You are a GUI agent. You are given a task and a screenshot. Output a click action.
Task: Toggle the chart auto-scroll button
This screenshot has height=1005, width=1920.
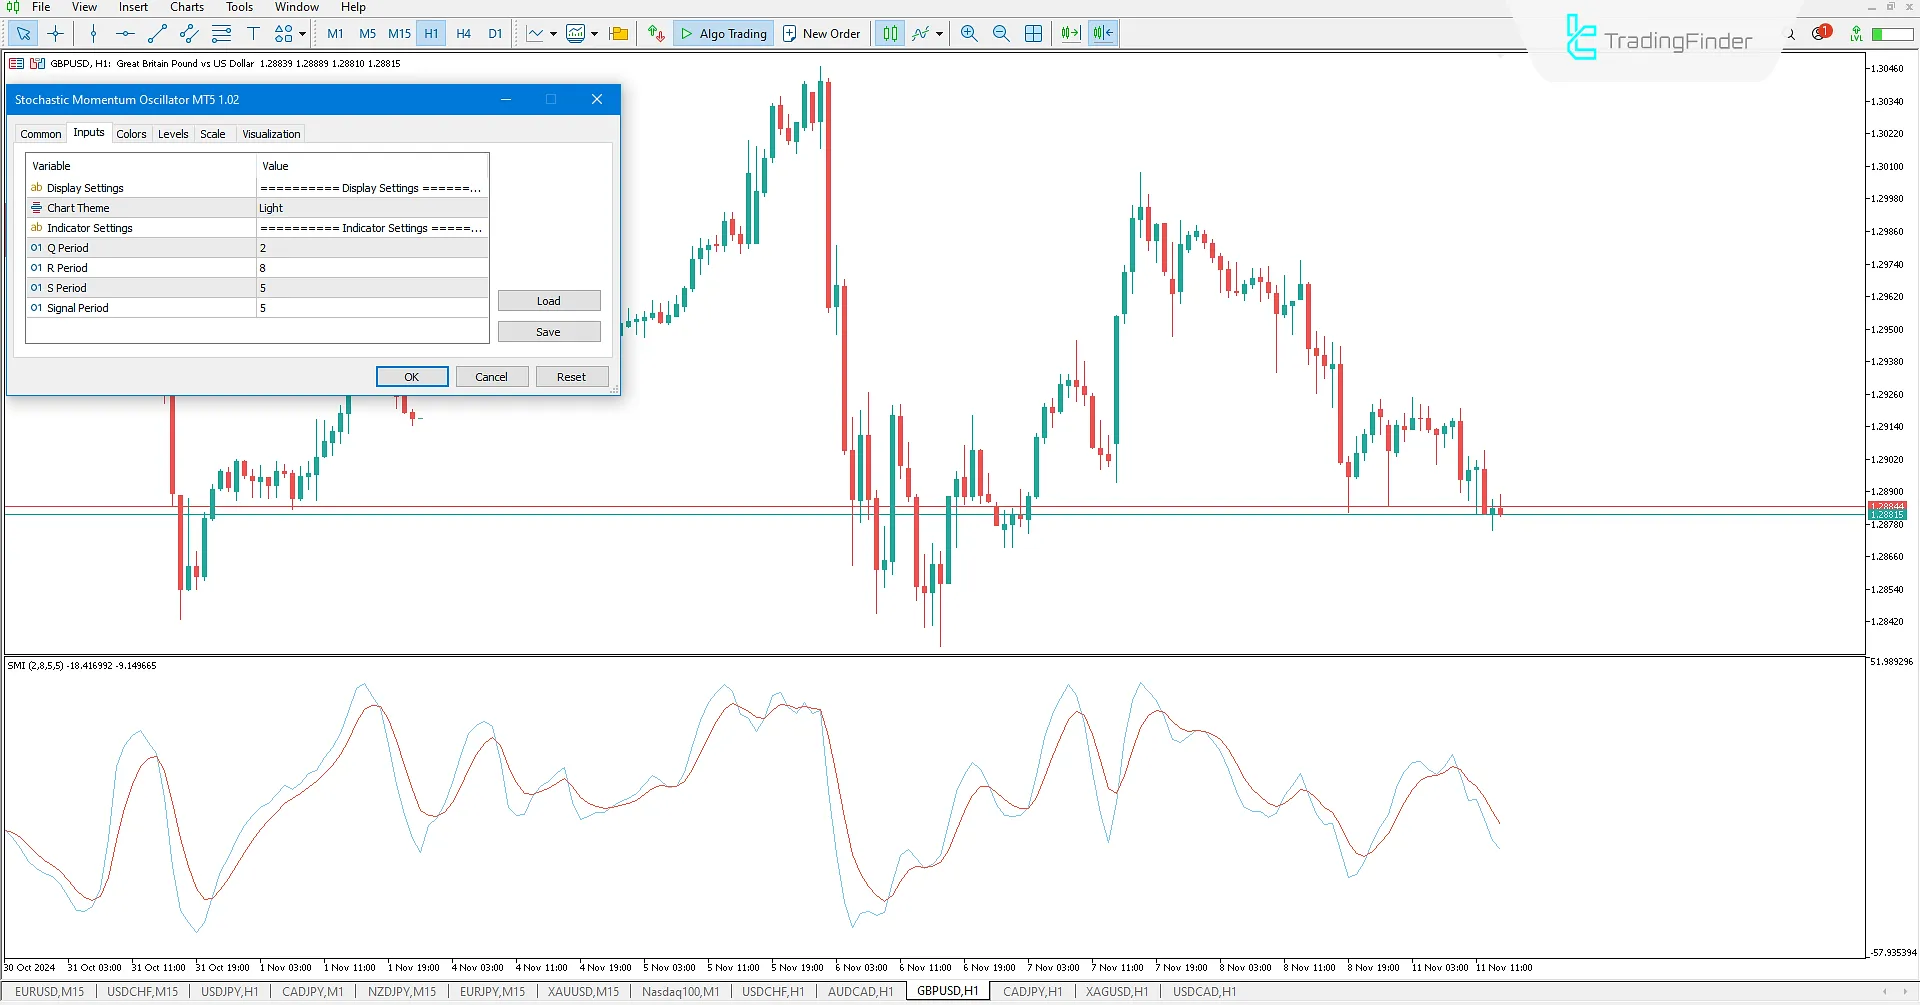1069,33
